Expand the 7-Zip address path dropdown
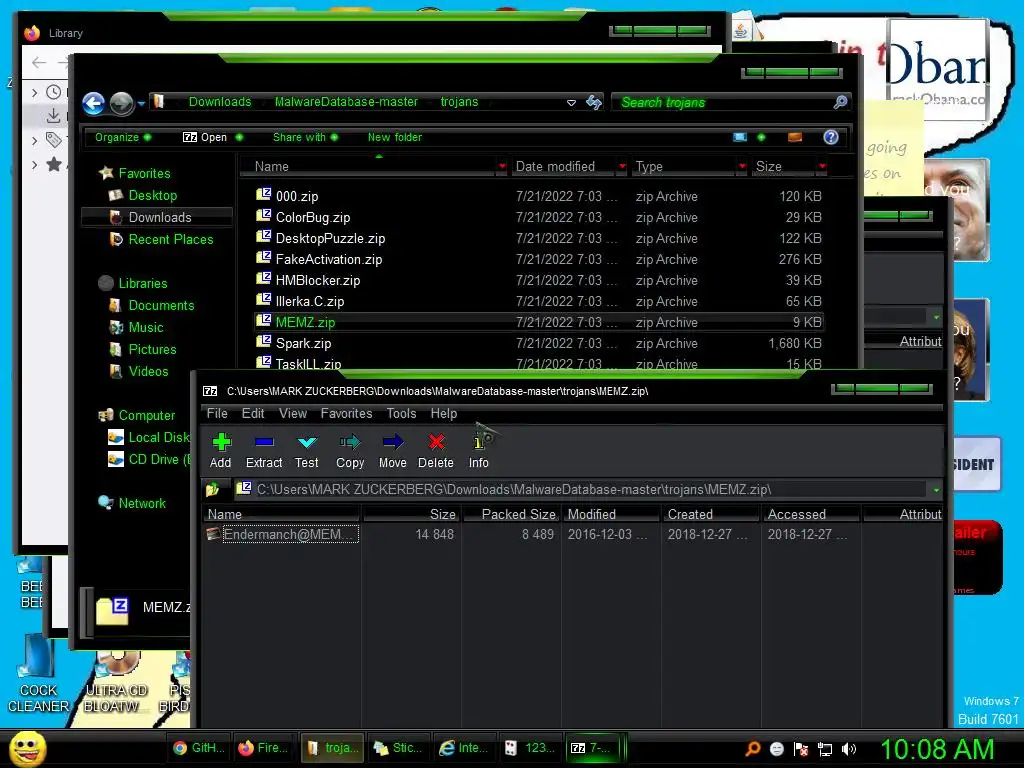Viewport: 1024px width, 768px height. point(936,489)
